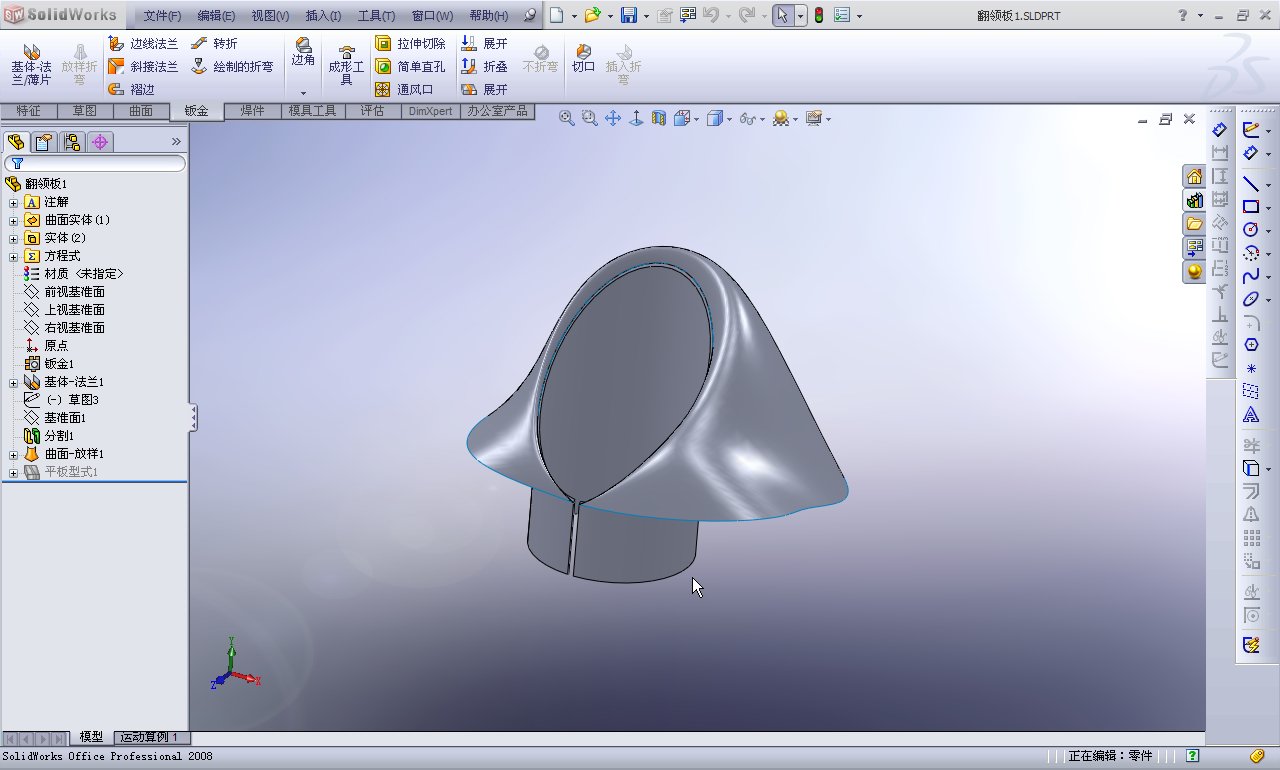Image resolution: width=1280 pixels, height=770 pixels.
Task: Select the Line sketch tool in right toolbar
Action: (x=1251, y=184)
